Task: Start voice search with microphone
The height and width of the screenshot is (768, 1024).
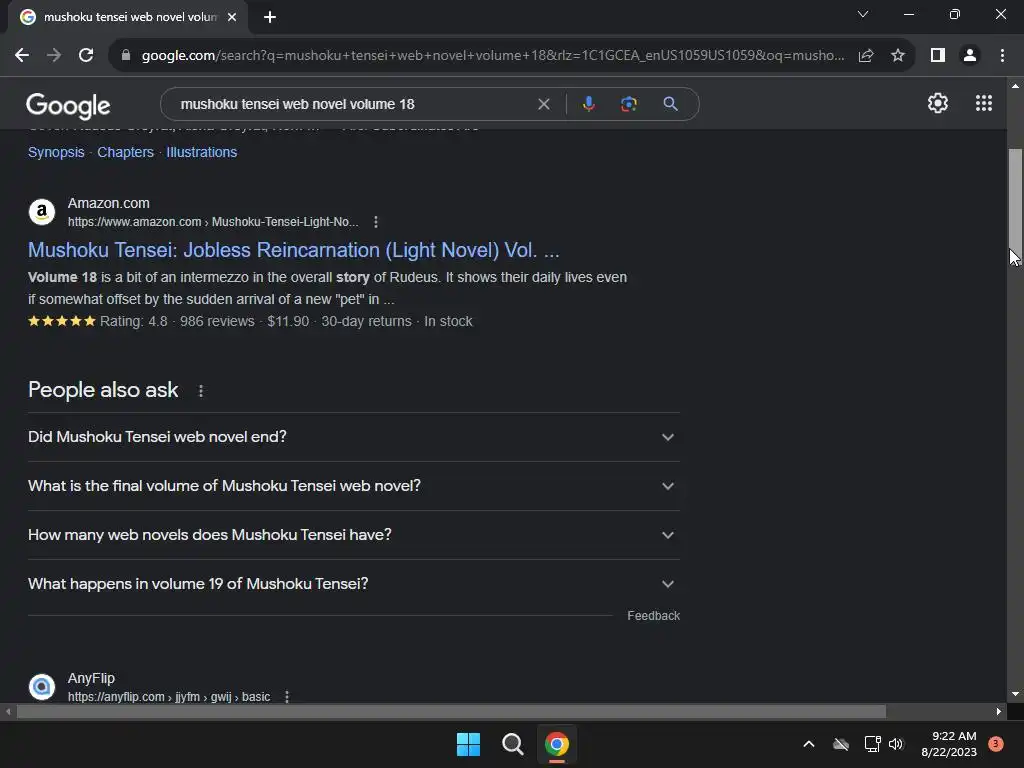Action: point(588,104)
